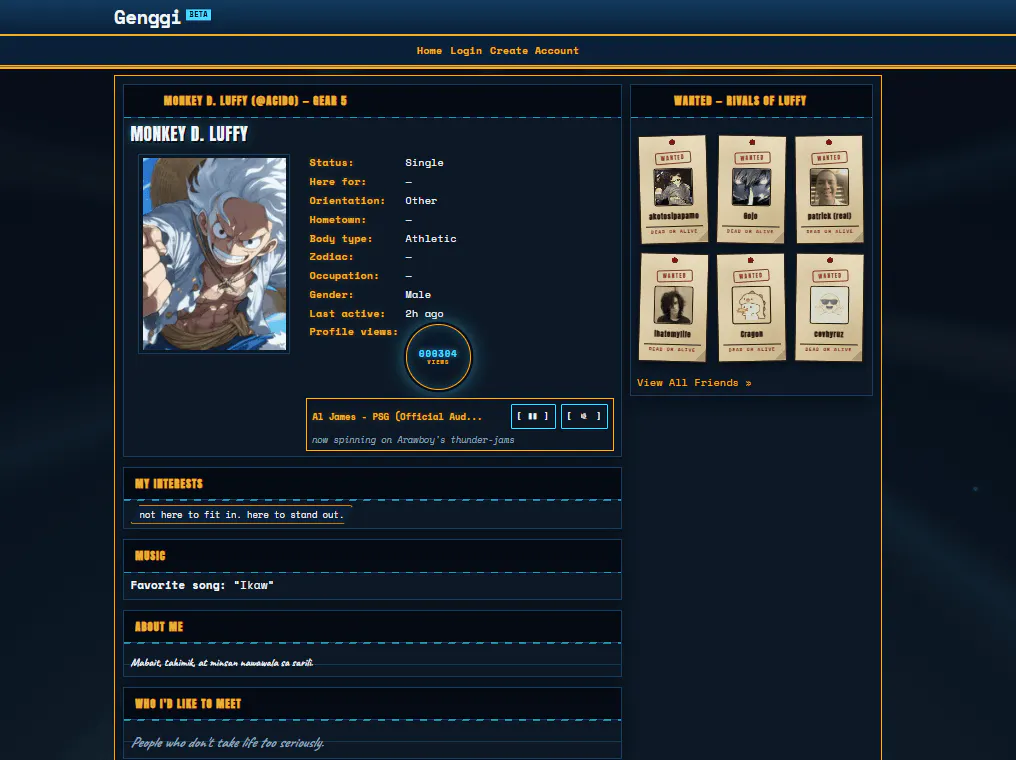Open Cragon's wanted poster

click(751, 307)
